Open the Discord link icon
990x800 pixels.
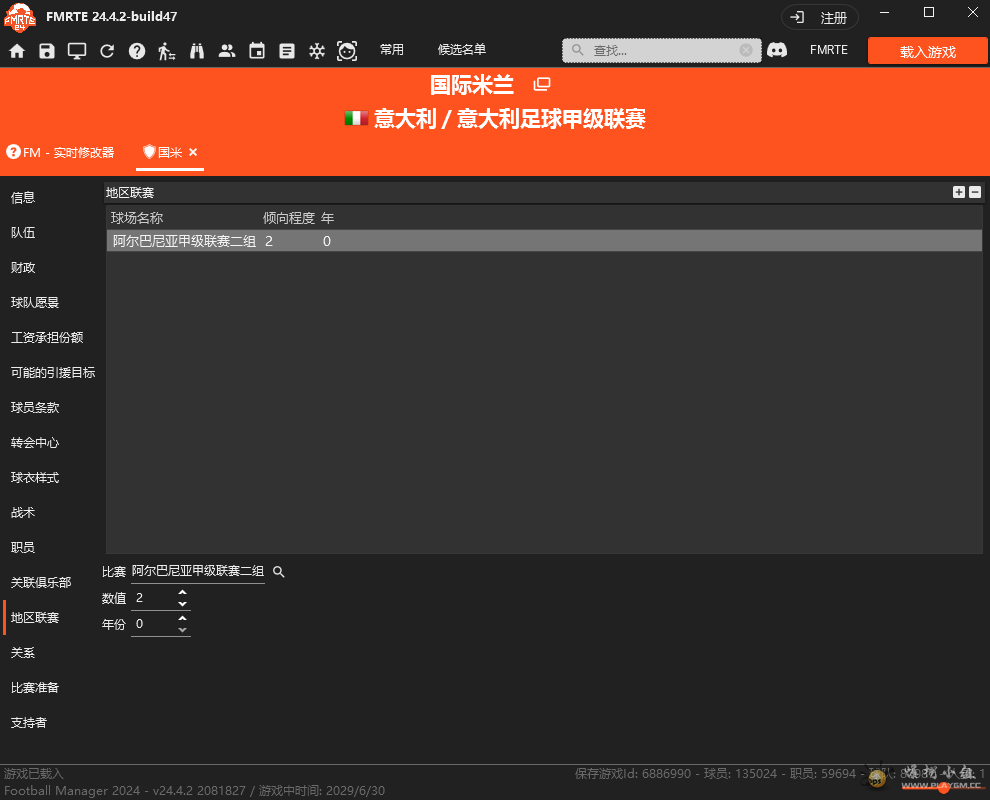pos(777,50)
